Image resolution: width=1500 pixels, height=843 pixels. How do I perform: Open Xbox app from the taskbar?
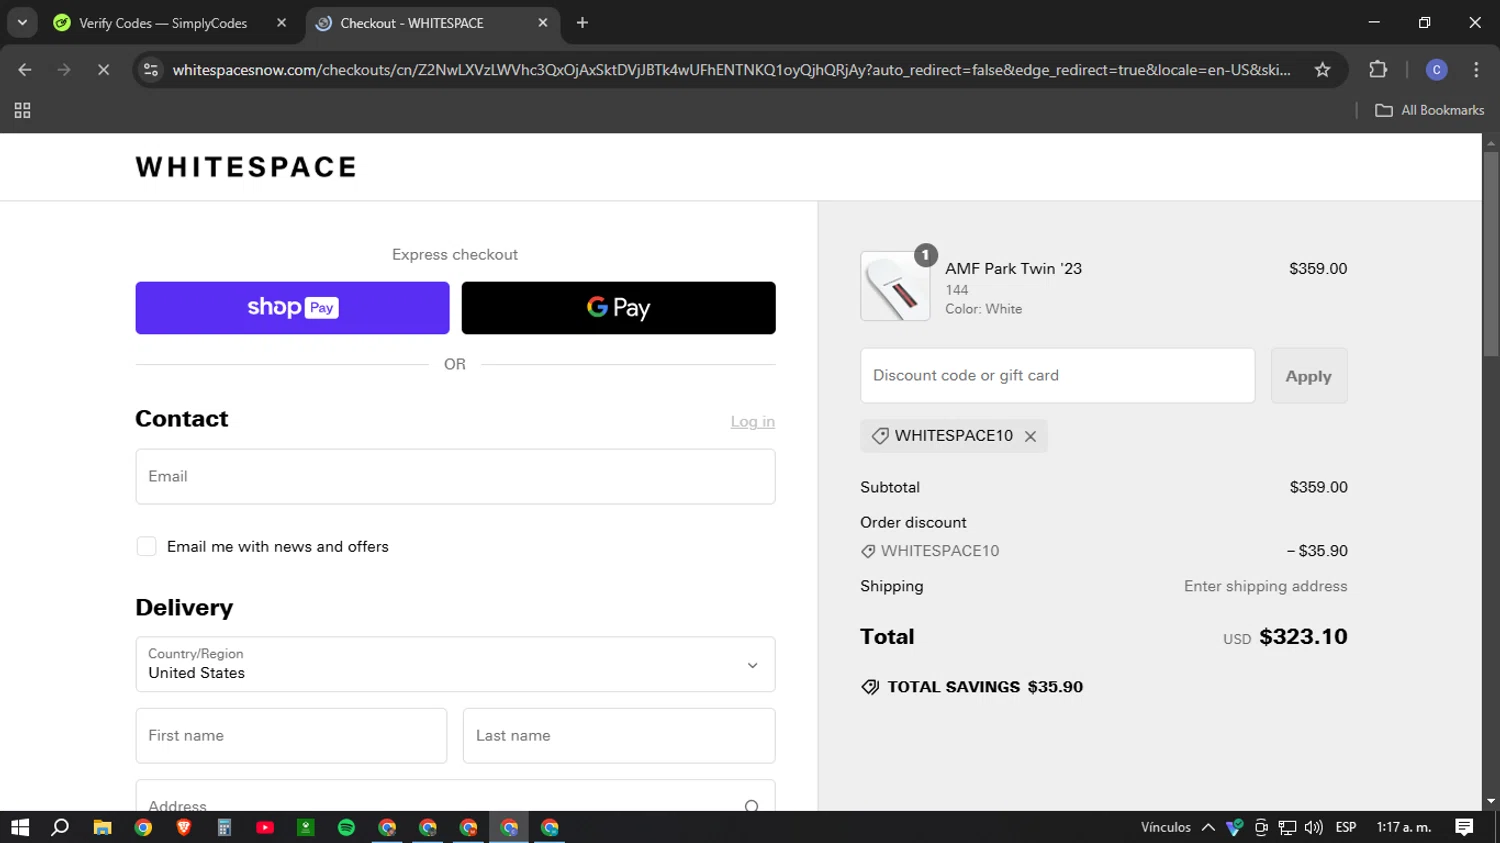click(306, 827)
